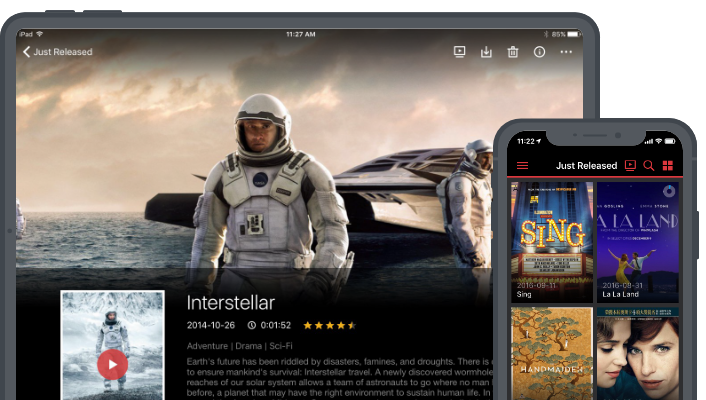The height and width of the screenshot is (400, 706).
Task: Select the Adventure | Drama | Sci-Fi genre line
Action: (231, 346)
